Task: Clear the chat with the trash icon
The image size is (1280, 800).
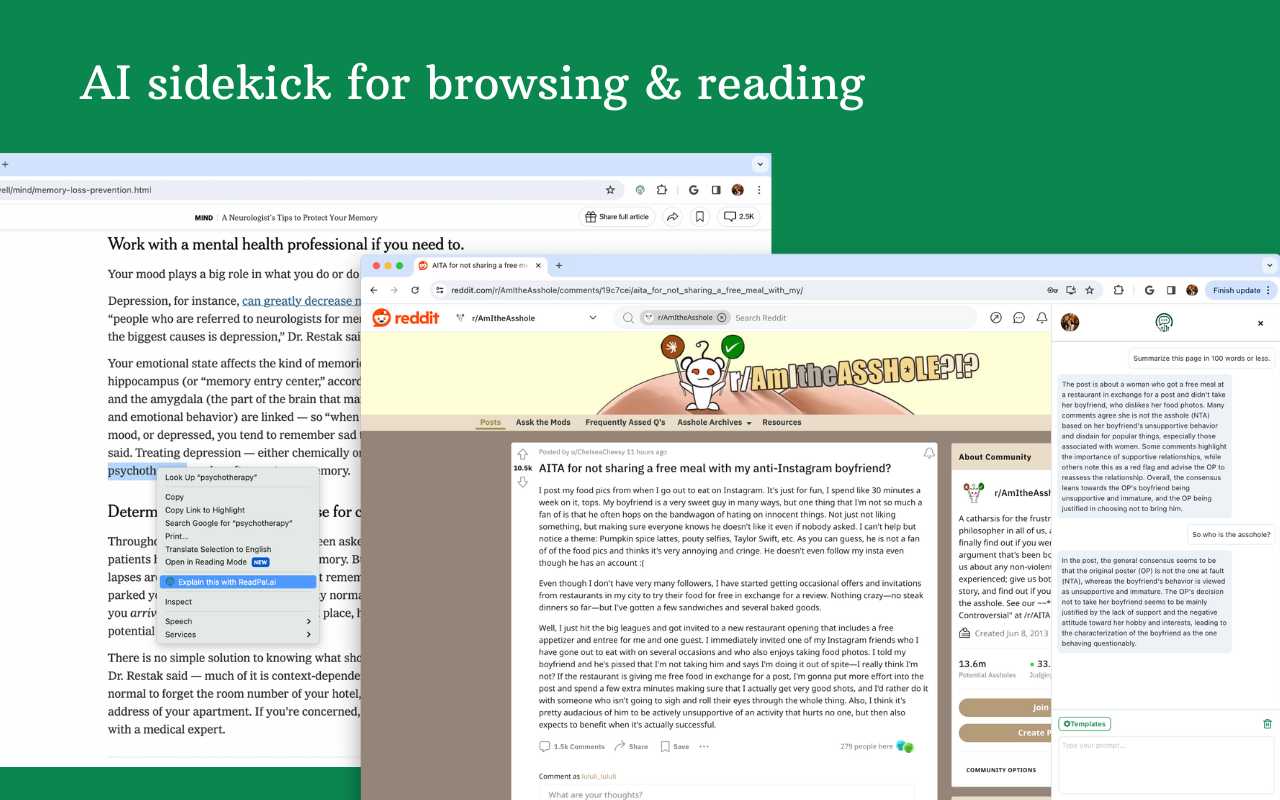Action: pos(1267,724)
